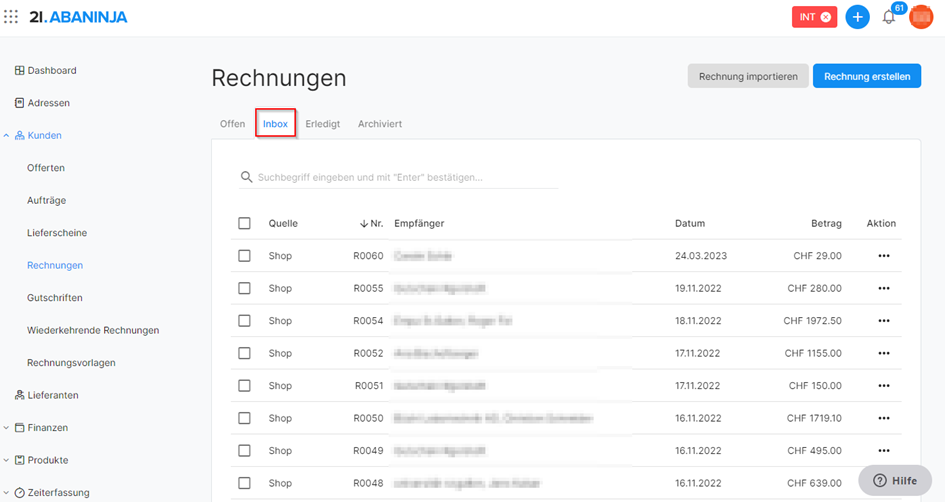Open the user profile avatar
Viewport: 945px width, 502px height.
(x=920, y=17)
